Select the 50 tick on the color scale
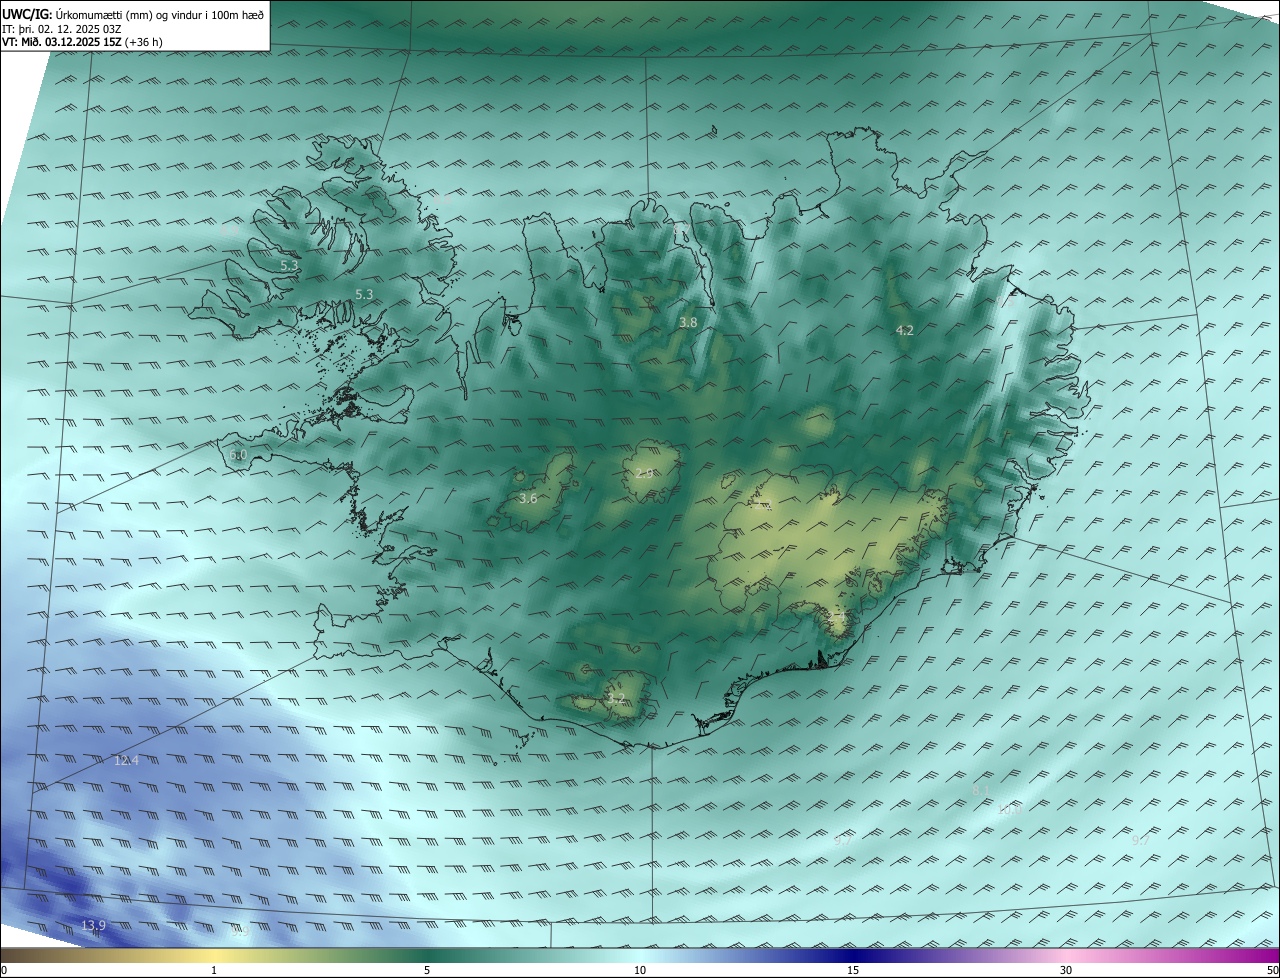The image size is (1280, 978). click(1272, 970)
